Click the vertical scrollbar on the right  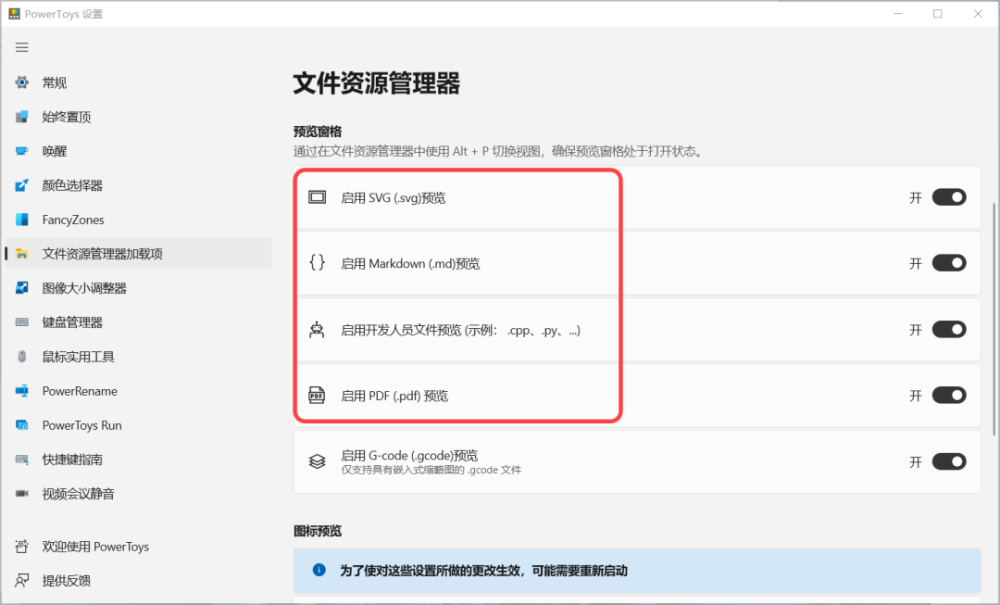tap(994, 319)
